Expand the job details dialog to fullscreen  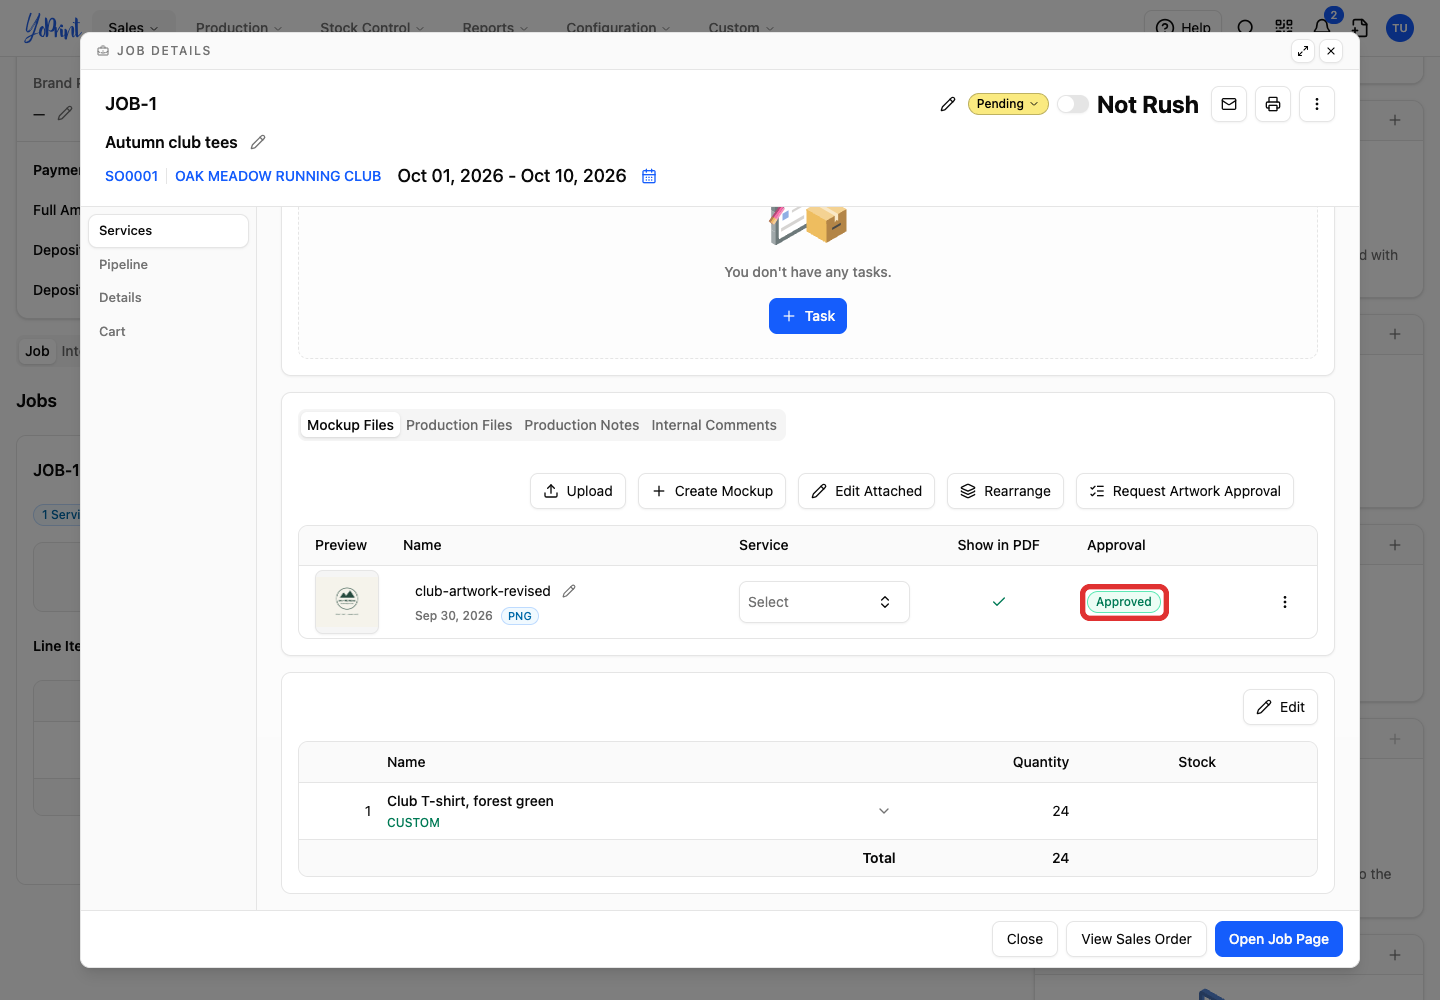click(1303, 51)
